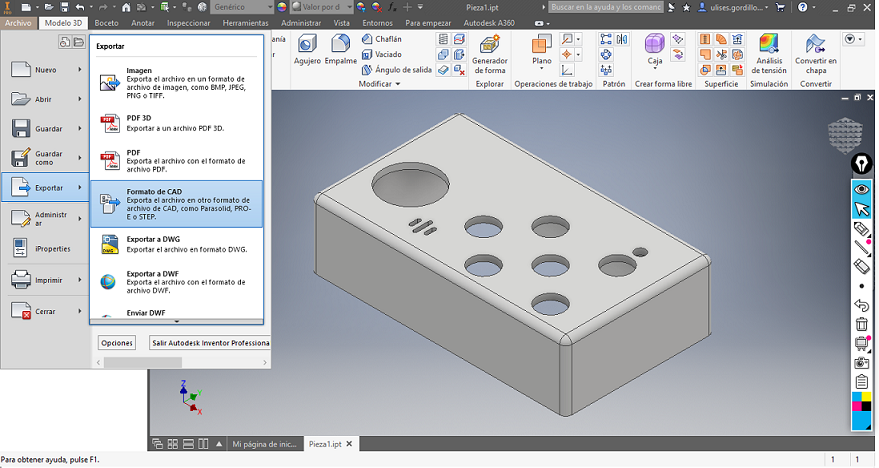Click the home icon in quick access toolbar
Viewport: 879px width, 468px height.
tap(126, 7)
